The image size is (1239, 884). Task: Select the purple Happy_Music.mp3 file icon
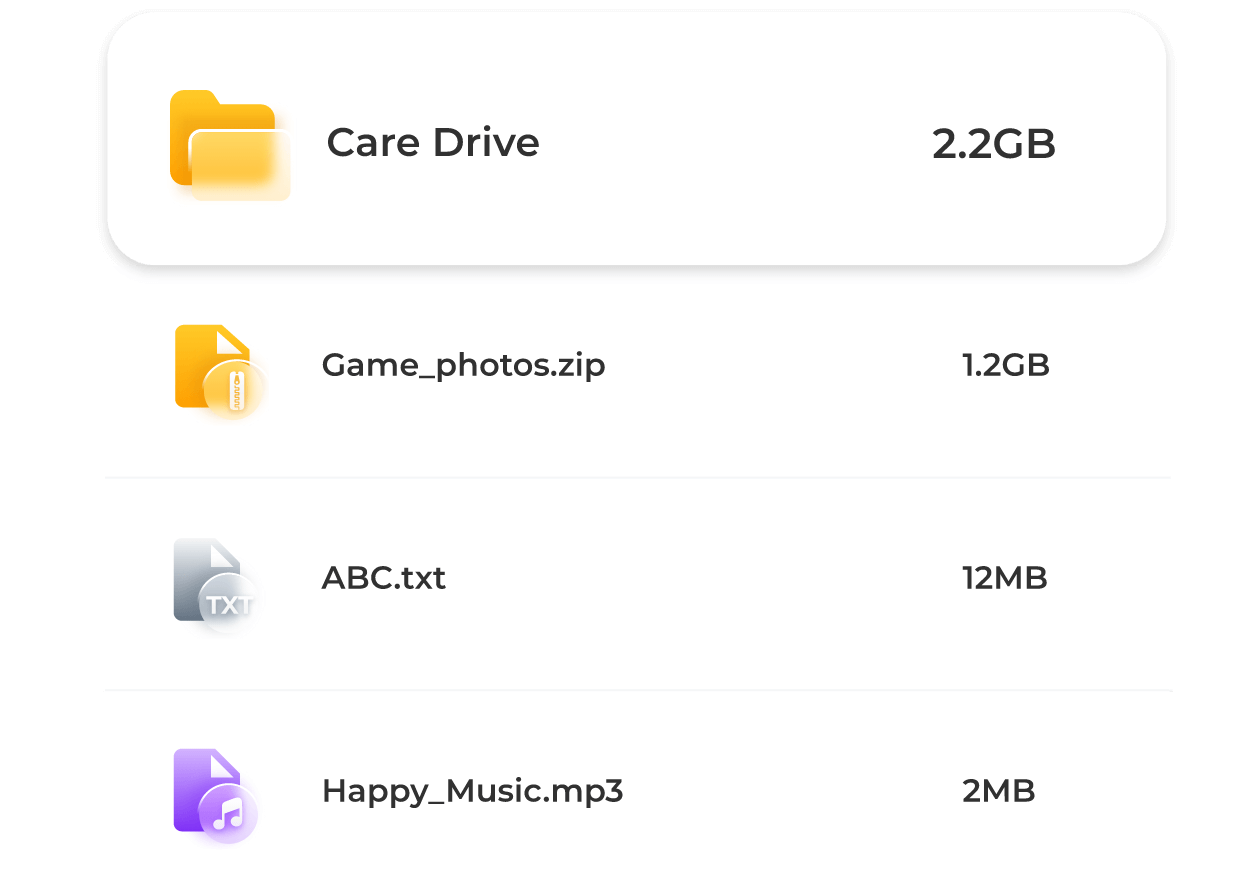click(215, 795)
